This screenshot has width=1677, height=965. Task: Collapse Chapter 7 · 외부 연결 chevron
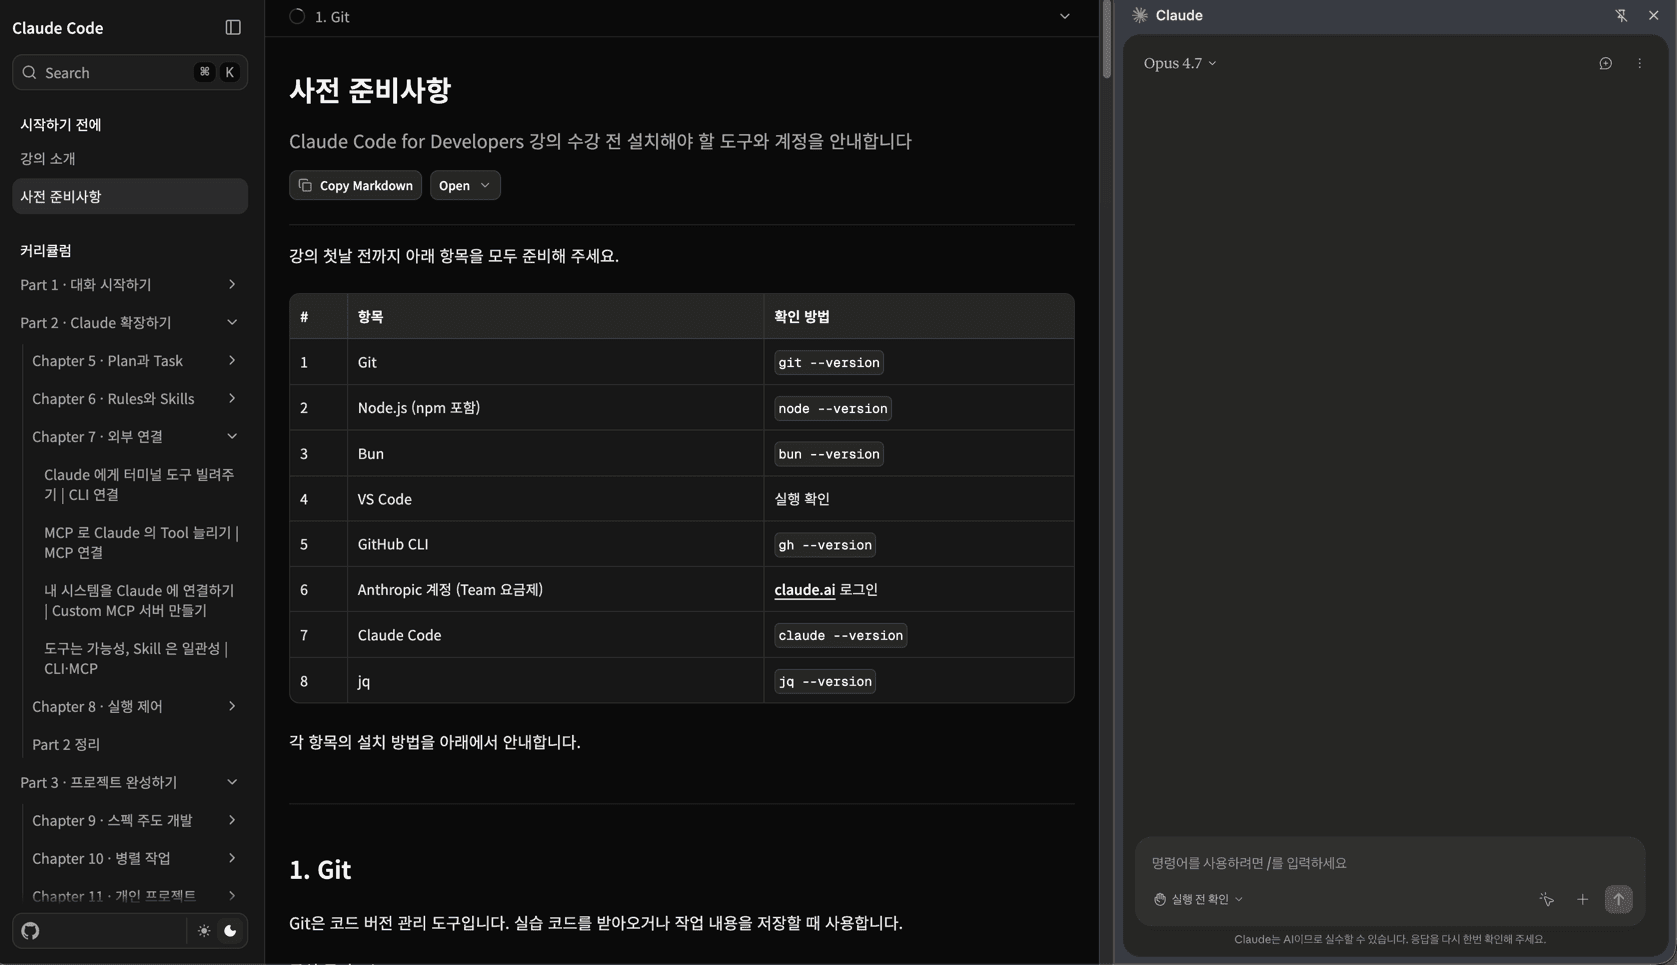pyautogui.click(x=232, y=437)
